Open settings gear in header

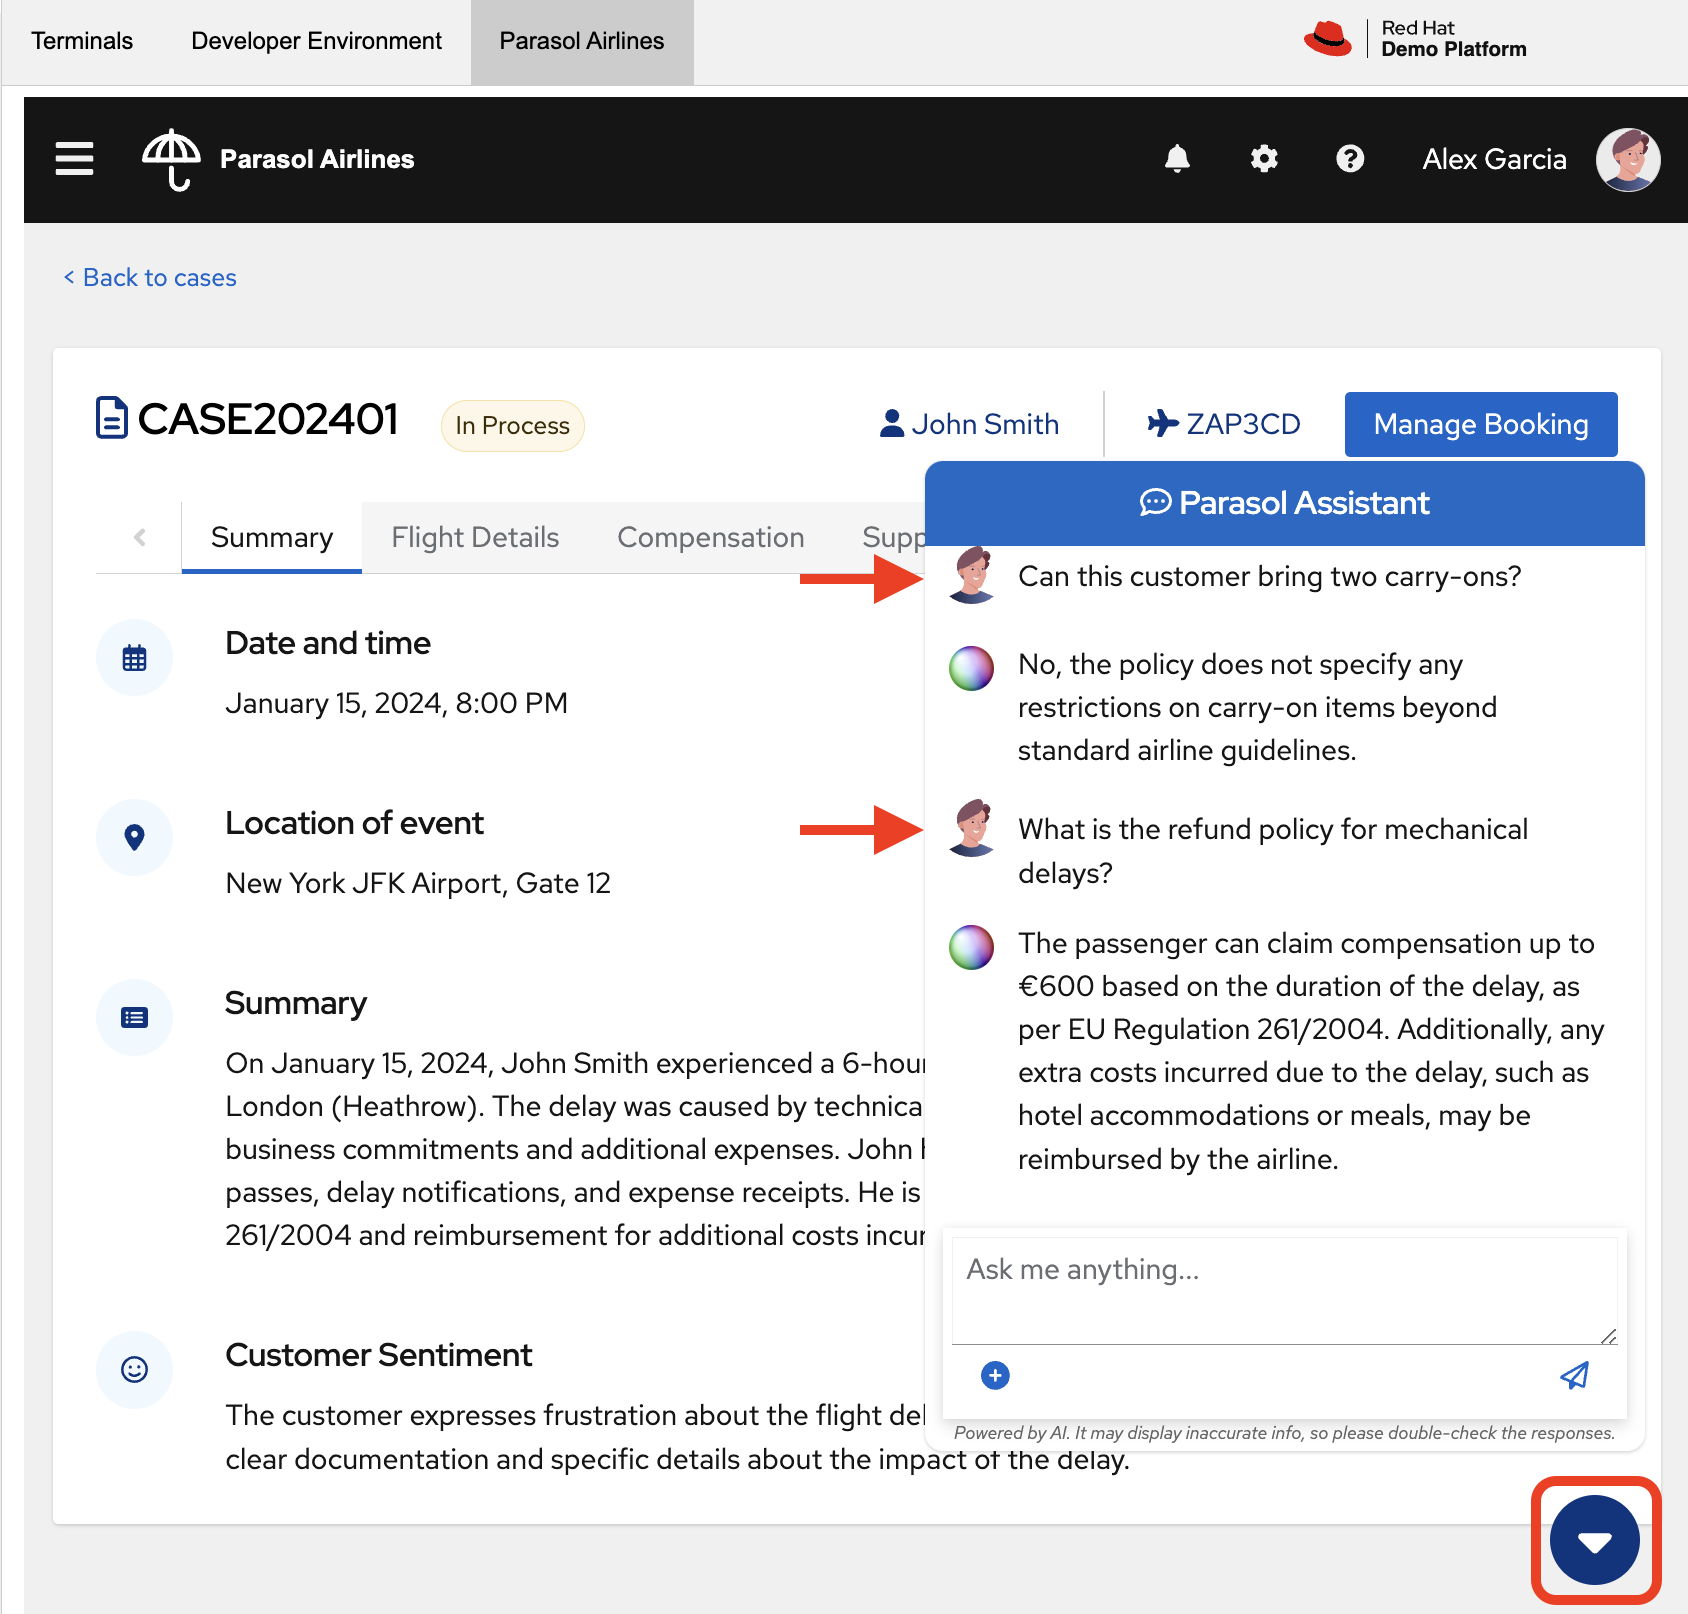click(x=1264, y=159)
